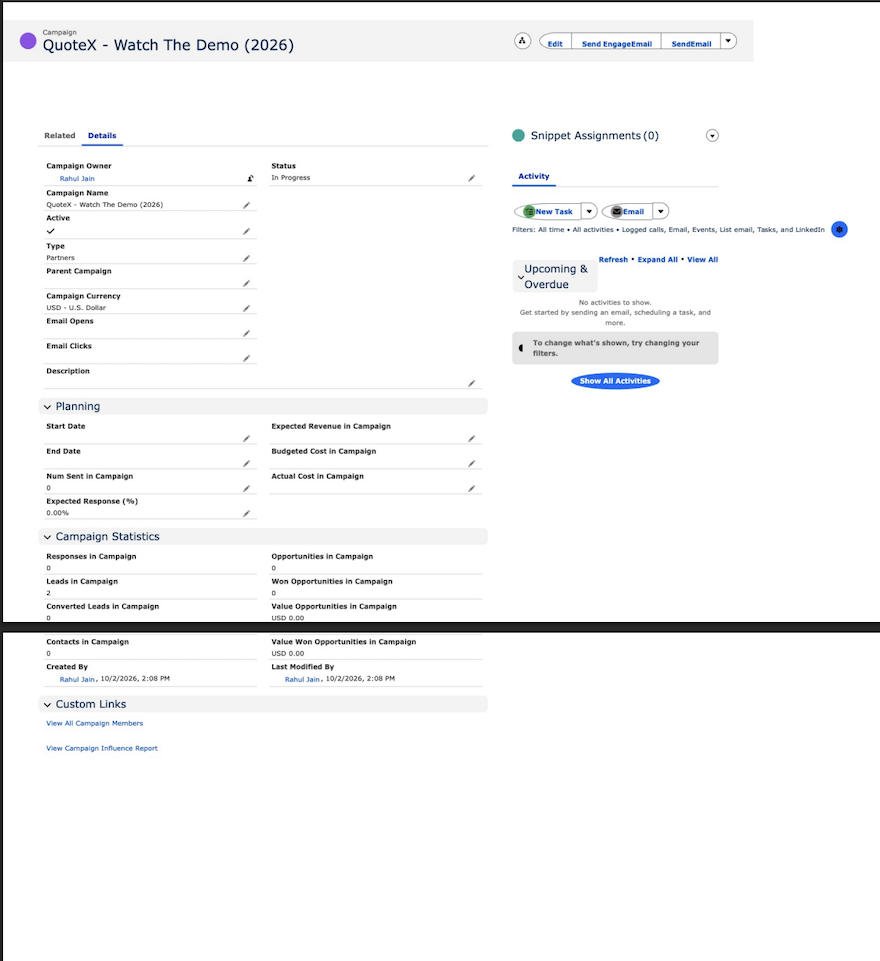The width and height of the screenshot is (880, 961).
Task: Edit the Description field pencil icon
Action: pos(471,383)
